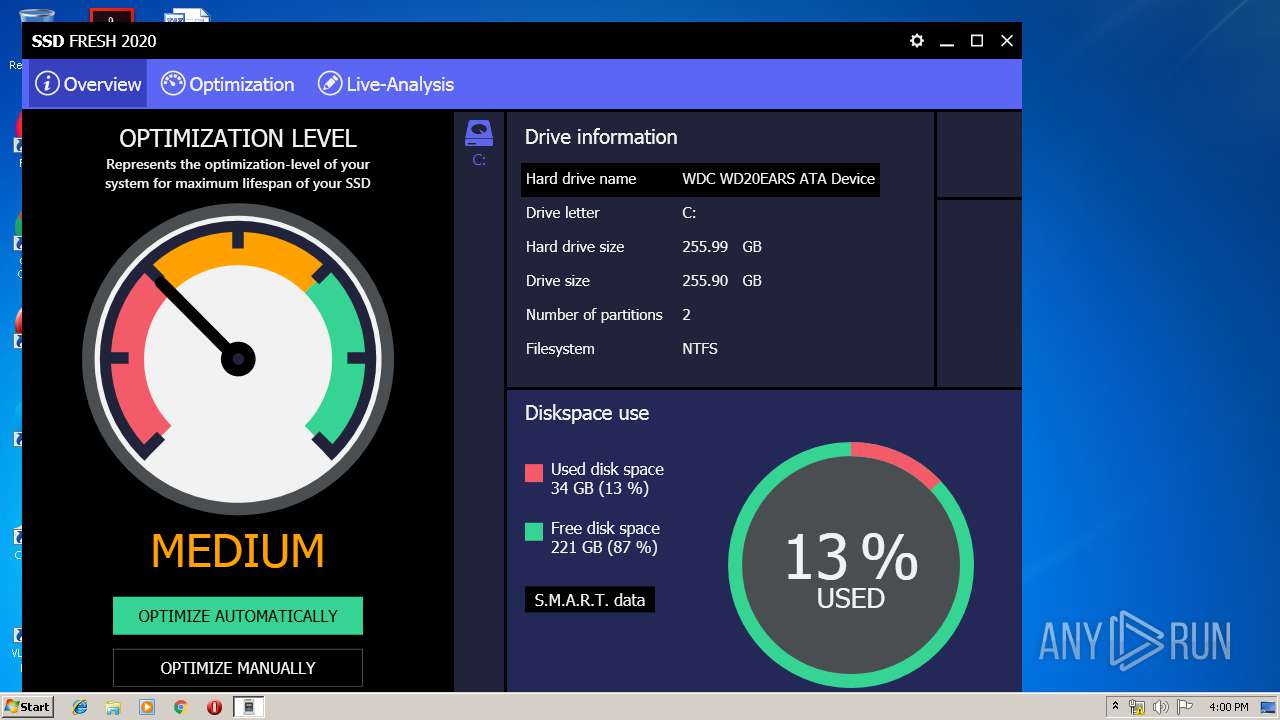Image resolution: width=1280 pixels, height=720 pixels.
Task: Click the 4:00 PM clock
Action: (x=1228, y=707)
